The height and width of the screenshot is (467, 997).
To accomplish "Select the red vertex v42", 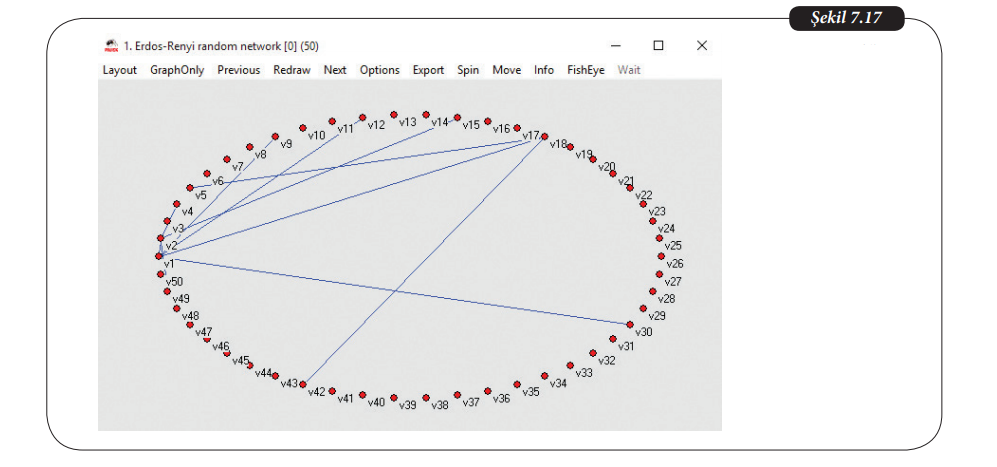I will [x=303, y=384].
